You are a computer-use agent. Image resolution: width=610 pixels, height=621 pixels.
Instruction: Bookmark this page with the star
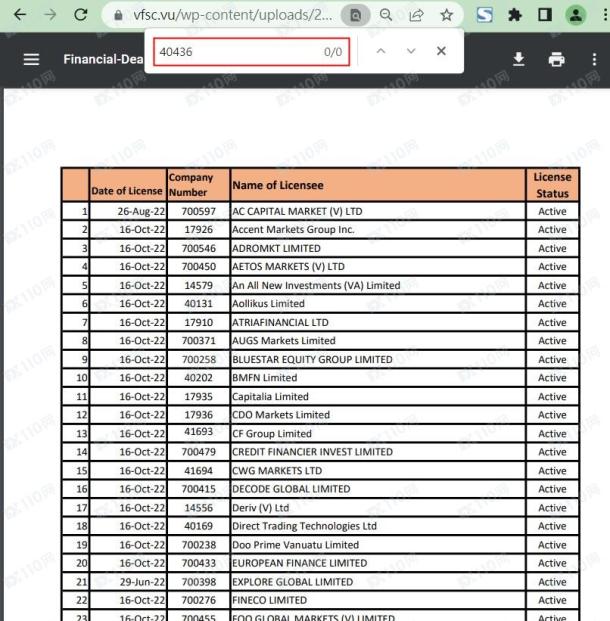click(446, 15)
